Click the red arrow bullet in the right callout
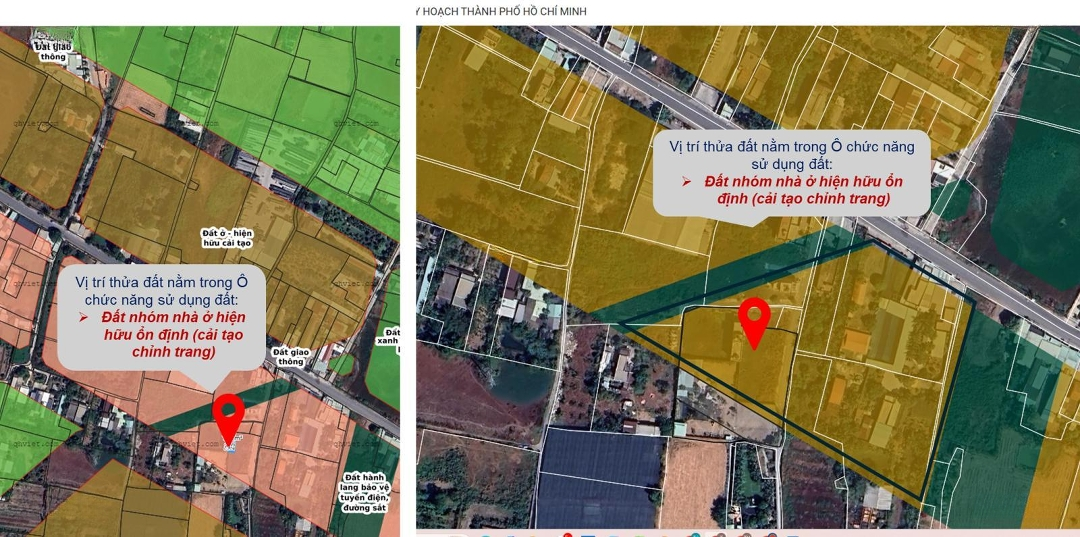This screenshot has width=1080, height=537. (x=687, y=181)
